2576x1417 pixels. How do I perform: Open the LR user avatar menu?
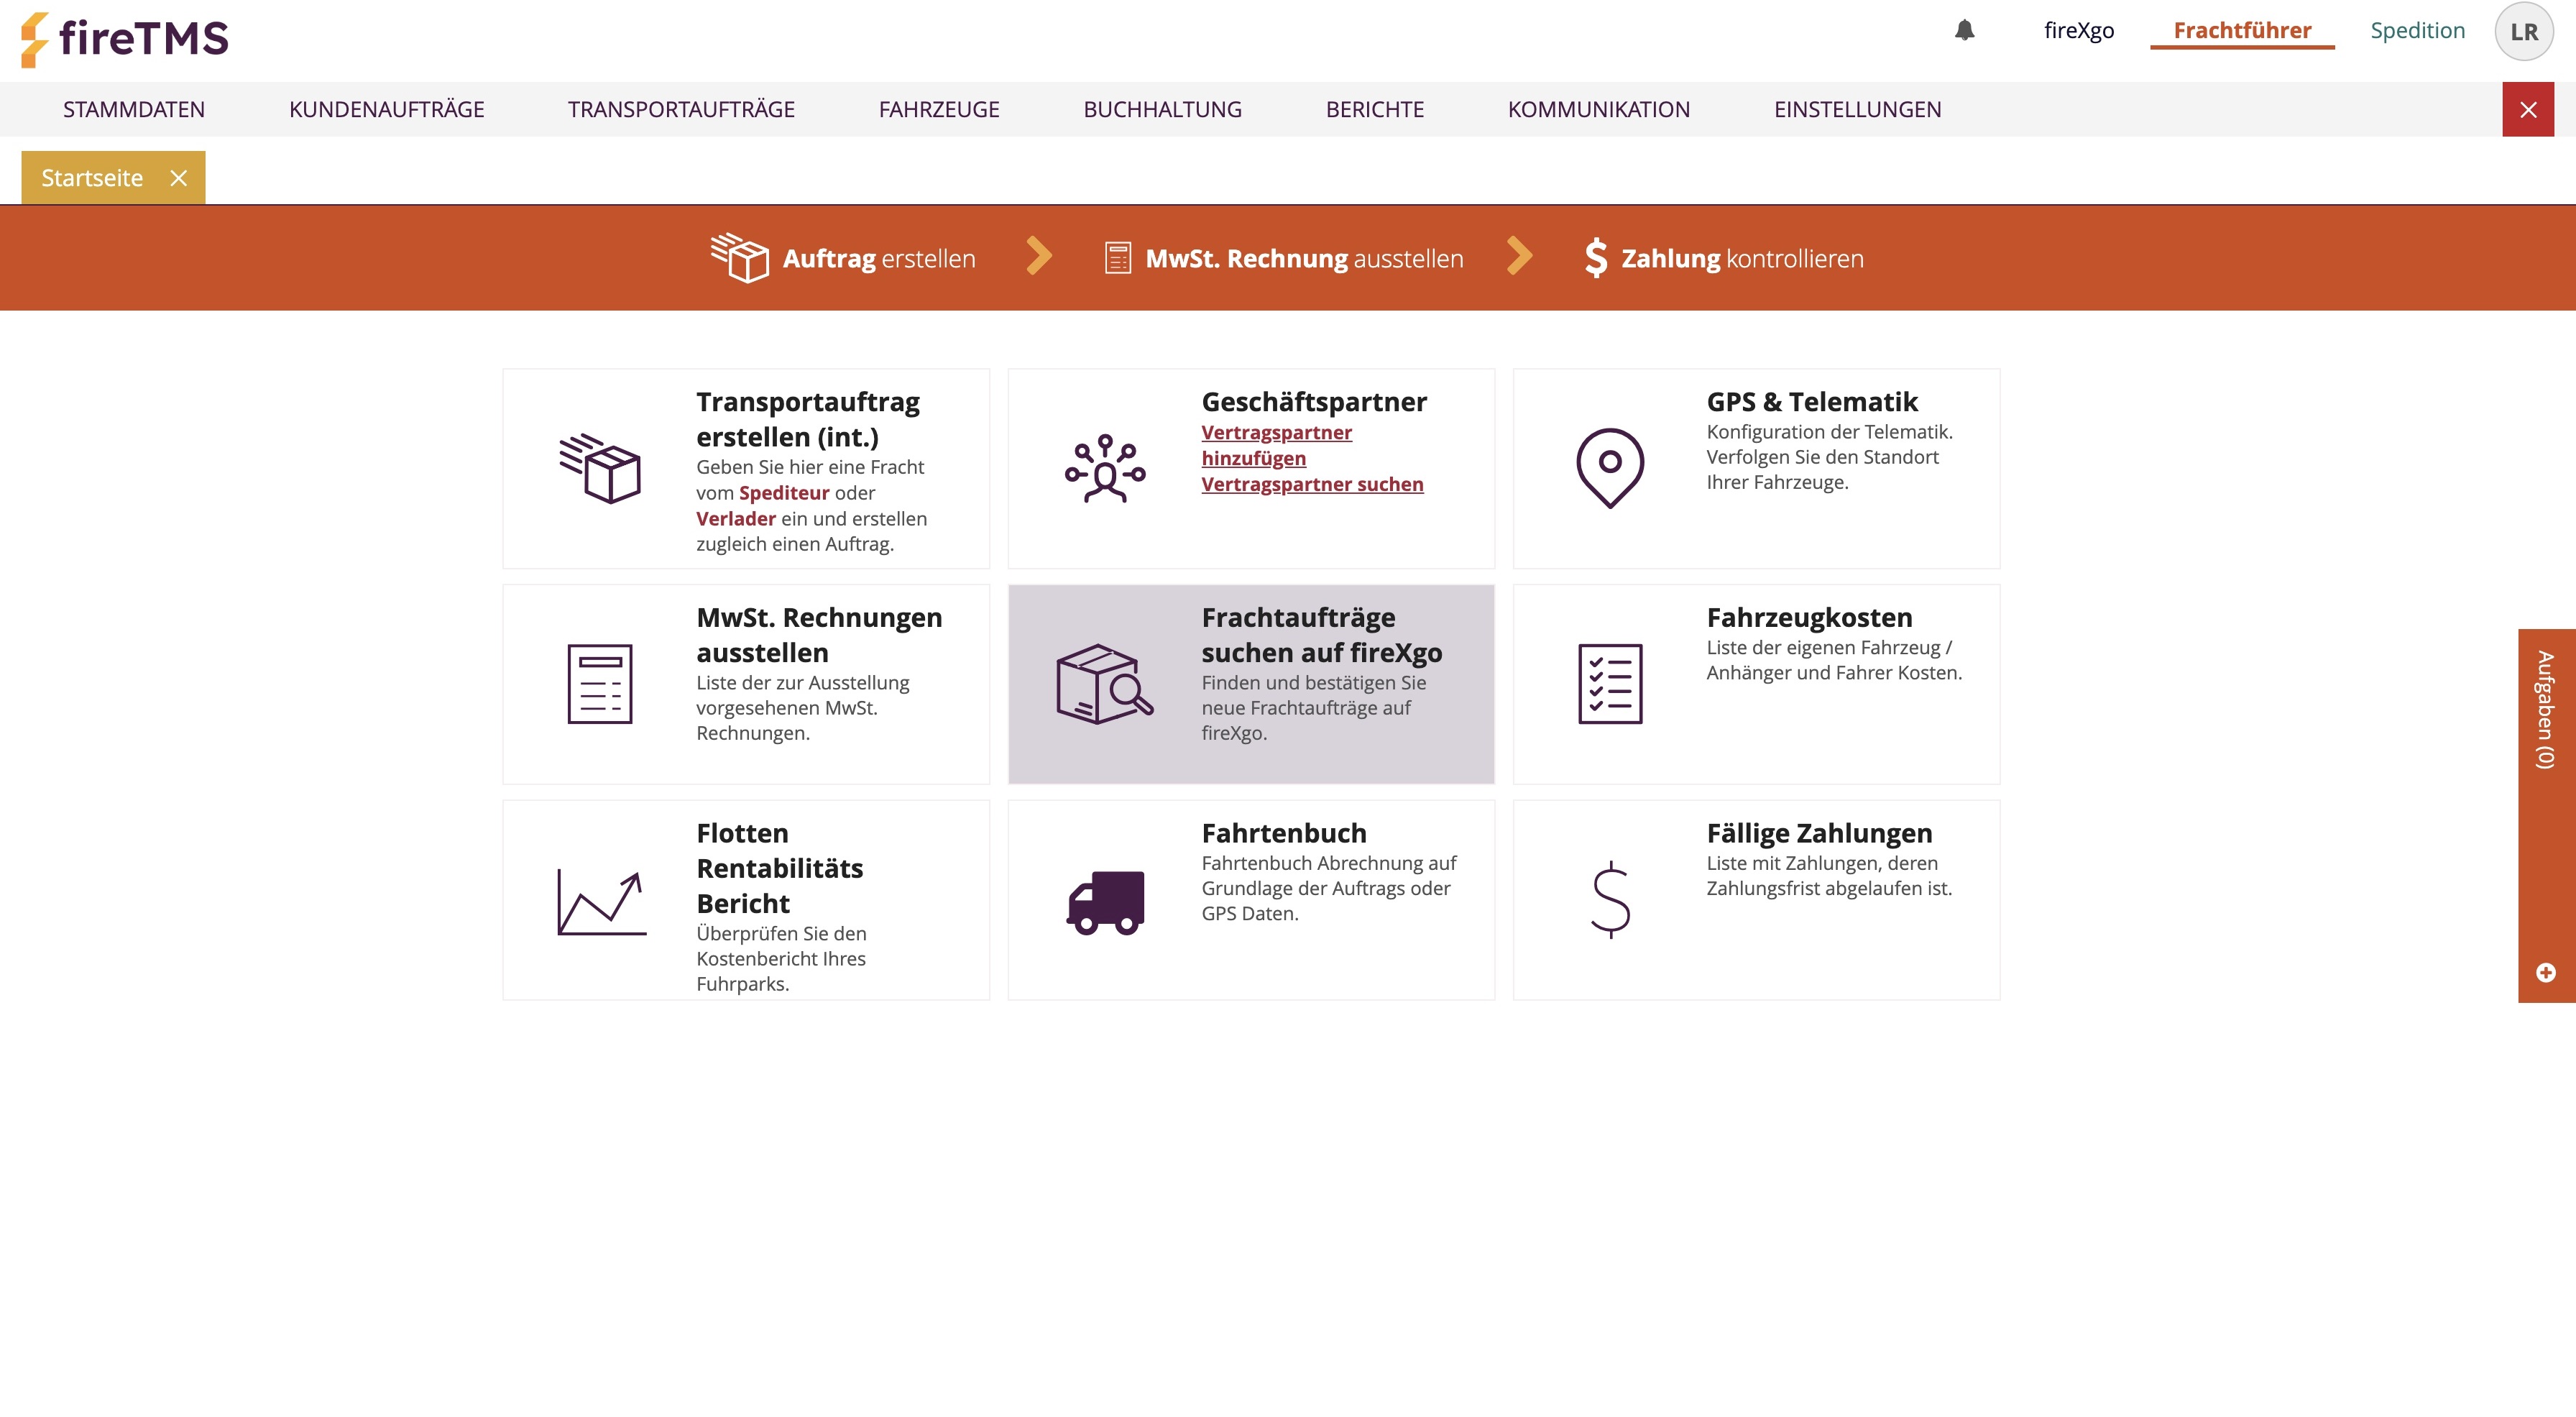2523,31
